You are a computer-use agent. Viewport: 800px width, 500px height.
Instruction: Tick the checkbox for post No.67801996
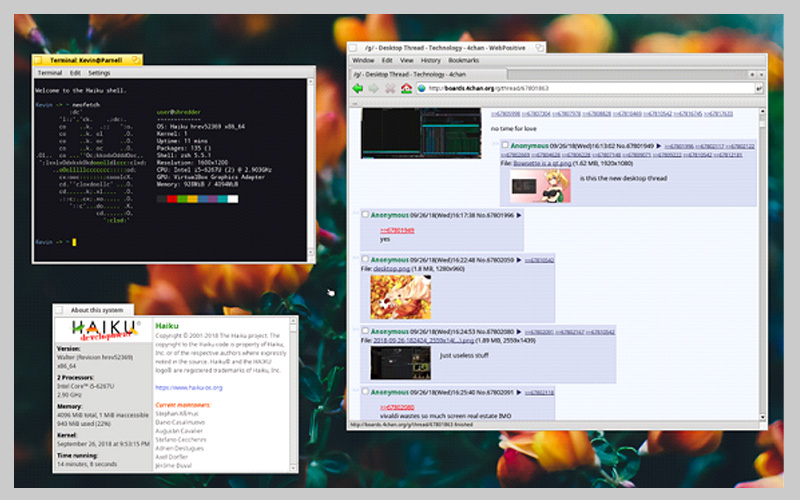[366, 215]
